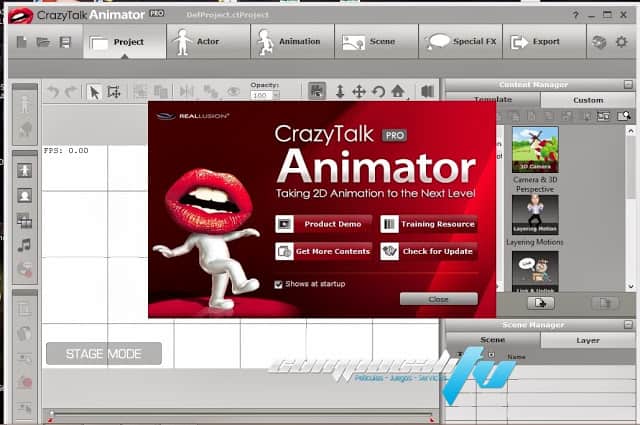Open Preferences with the gear icon
This screenshot has height=425, width=640.
pyautogui.click(x=622, y=42)
